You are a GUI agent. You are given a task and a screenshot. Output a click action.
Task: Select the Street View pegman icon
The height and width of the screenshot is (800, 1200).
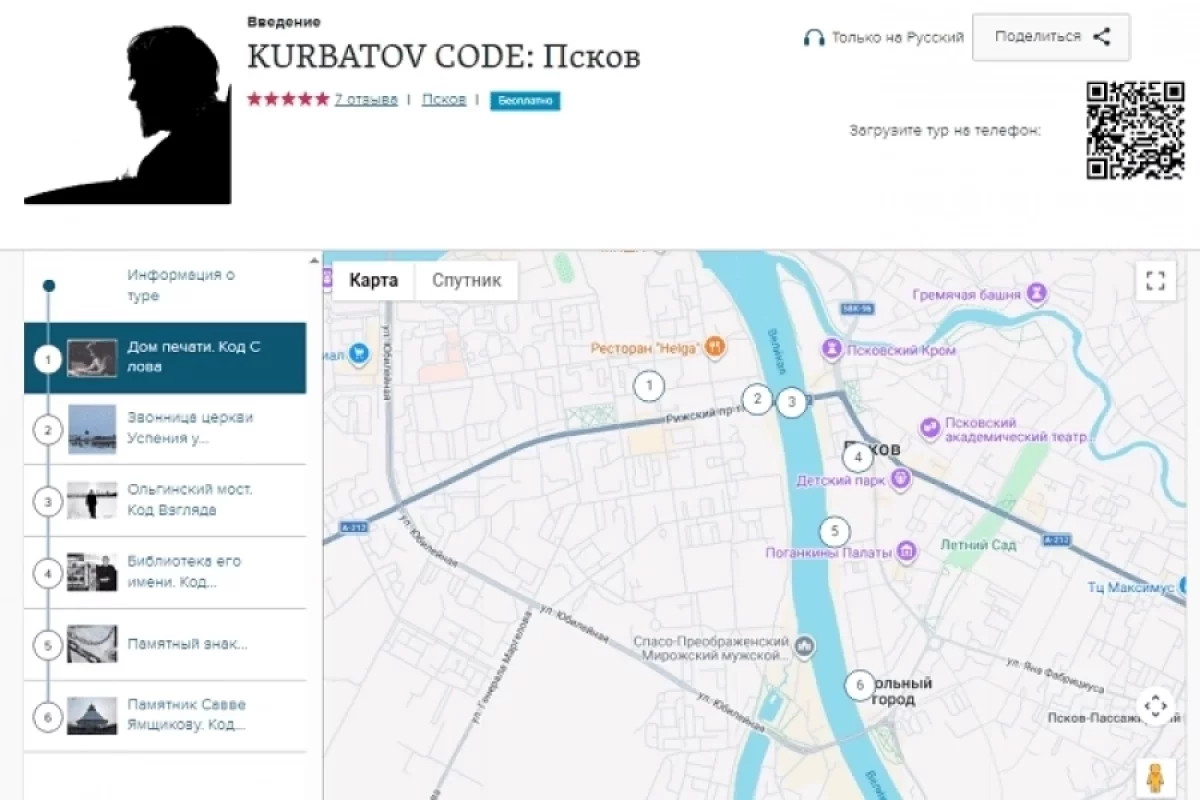1155,778
